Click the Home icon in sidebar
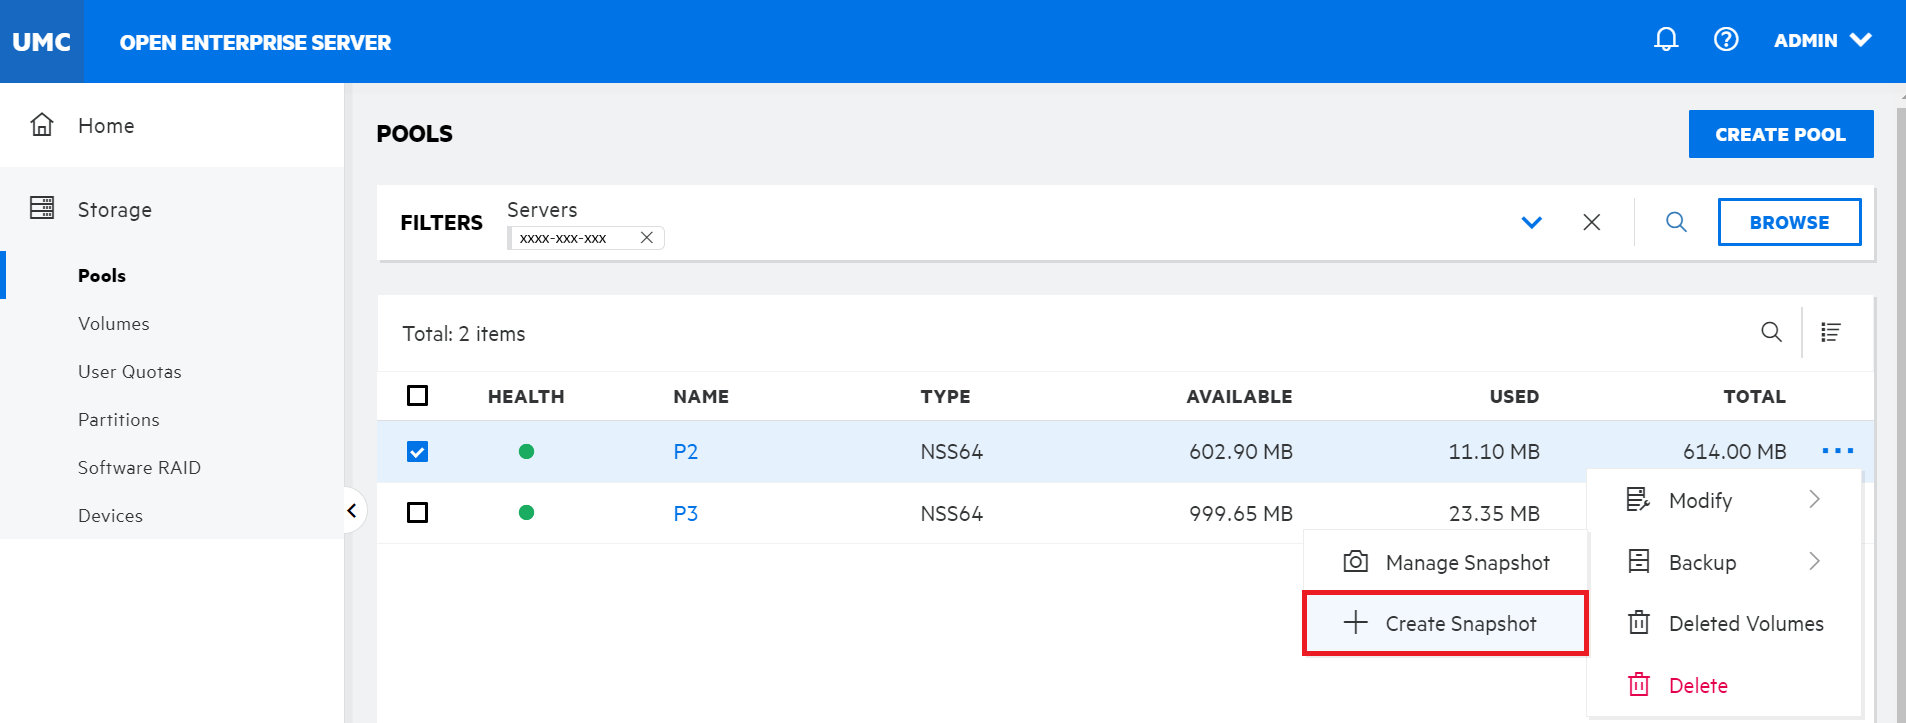The image size is (1906, 723). pyautogui.click(x=42, y=125)
